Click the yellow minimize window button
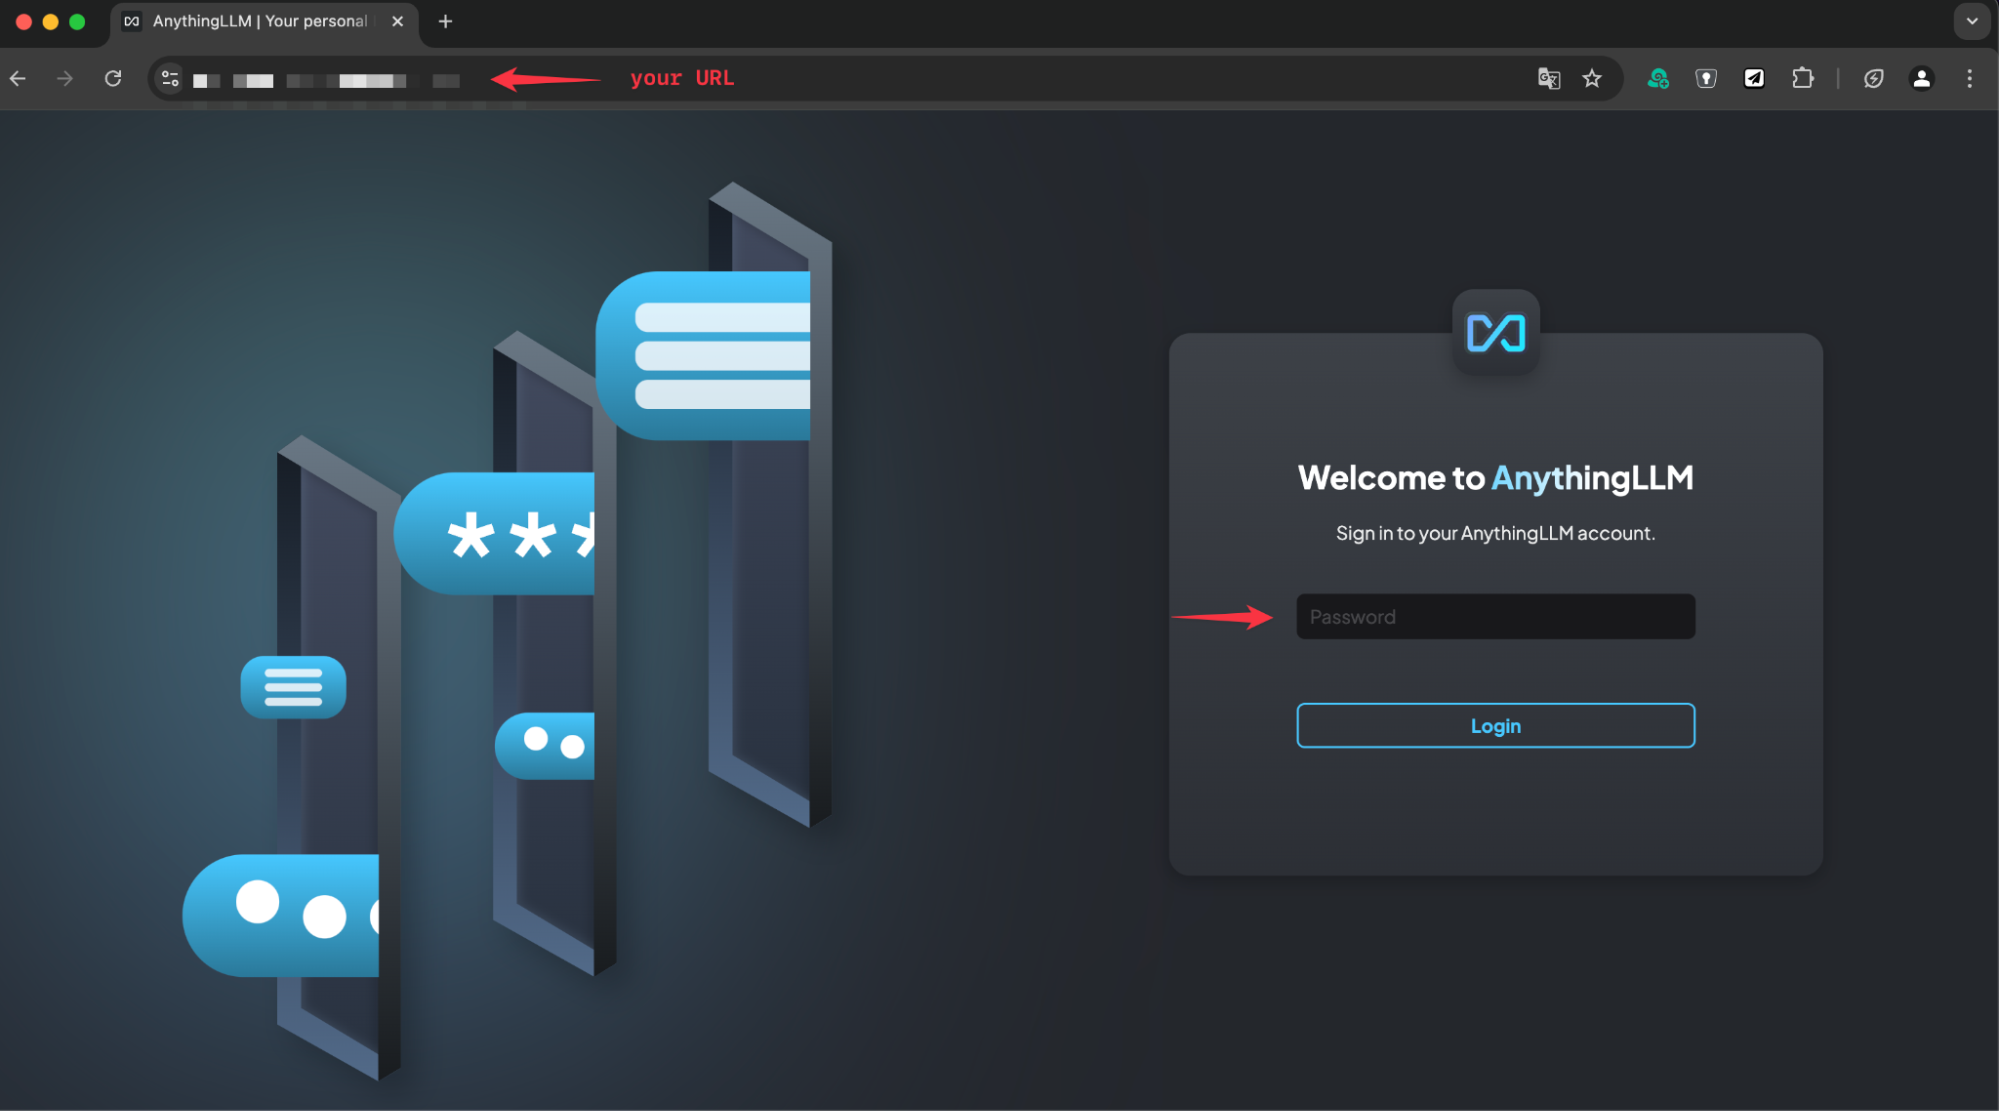1999x1111 pixels. tap(50, 21)
